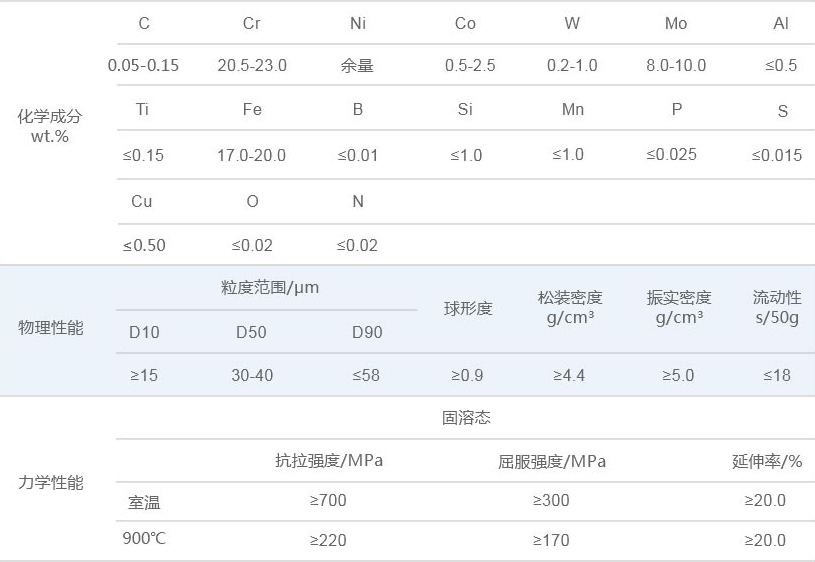
Task: Select the Fe content value 17.0-20.0
Action: pyautogui.click(x=252, y=155)
